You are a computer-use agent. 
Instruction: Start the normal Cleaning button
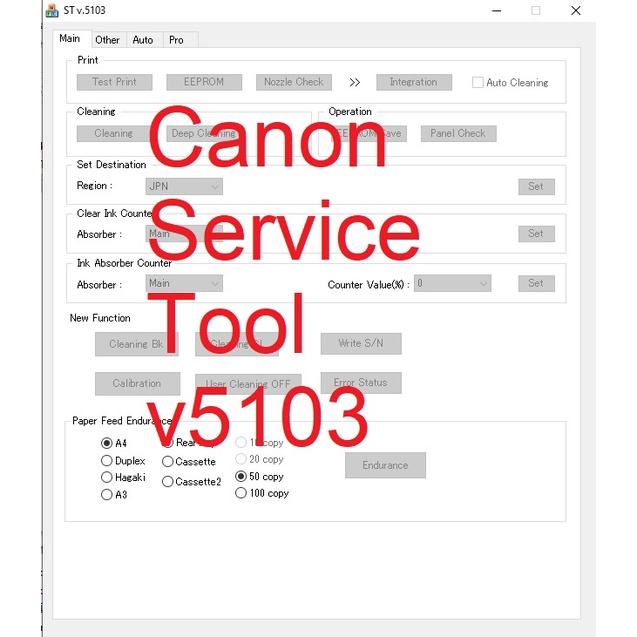(x=114, y=134)
